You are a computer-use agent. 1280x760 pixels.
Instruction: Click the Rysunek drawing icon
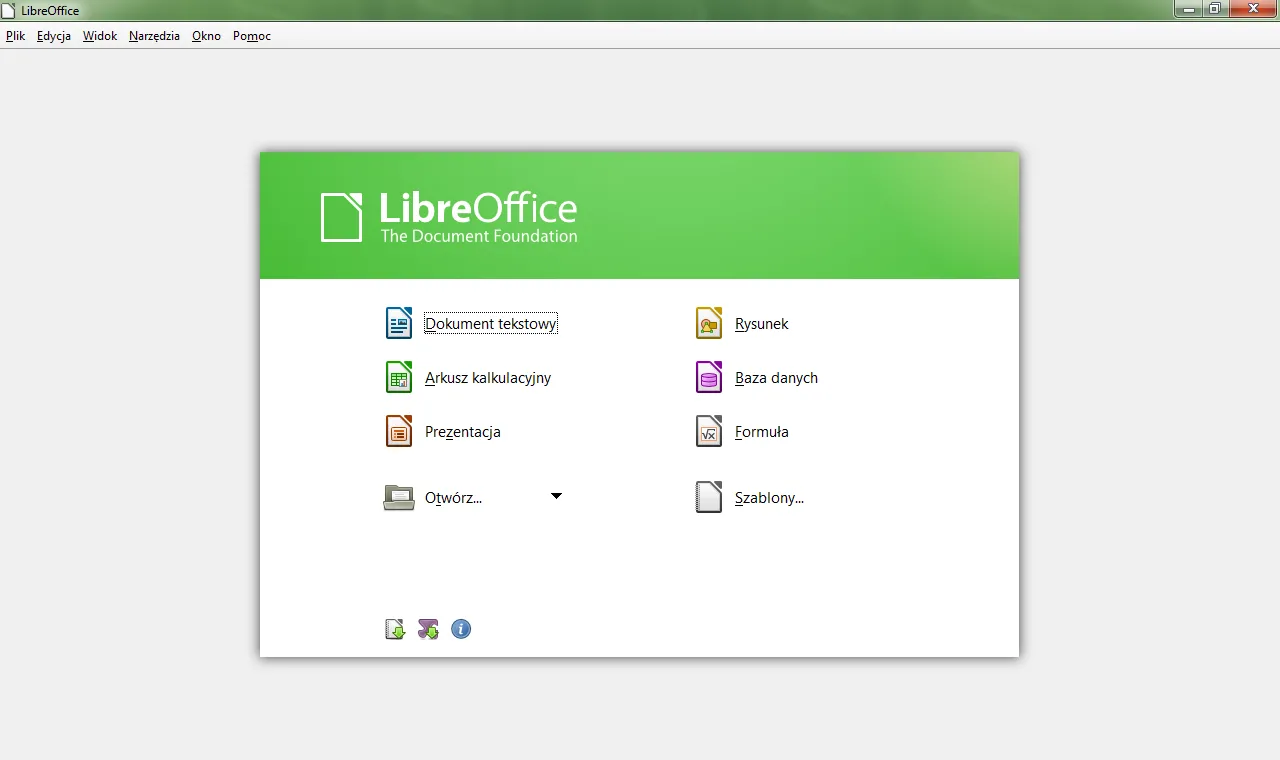[709, 323]
